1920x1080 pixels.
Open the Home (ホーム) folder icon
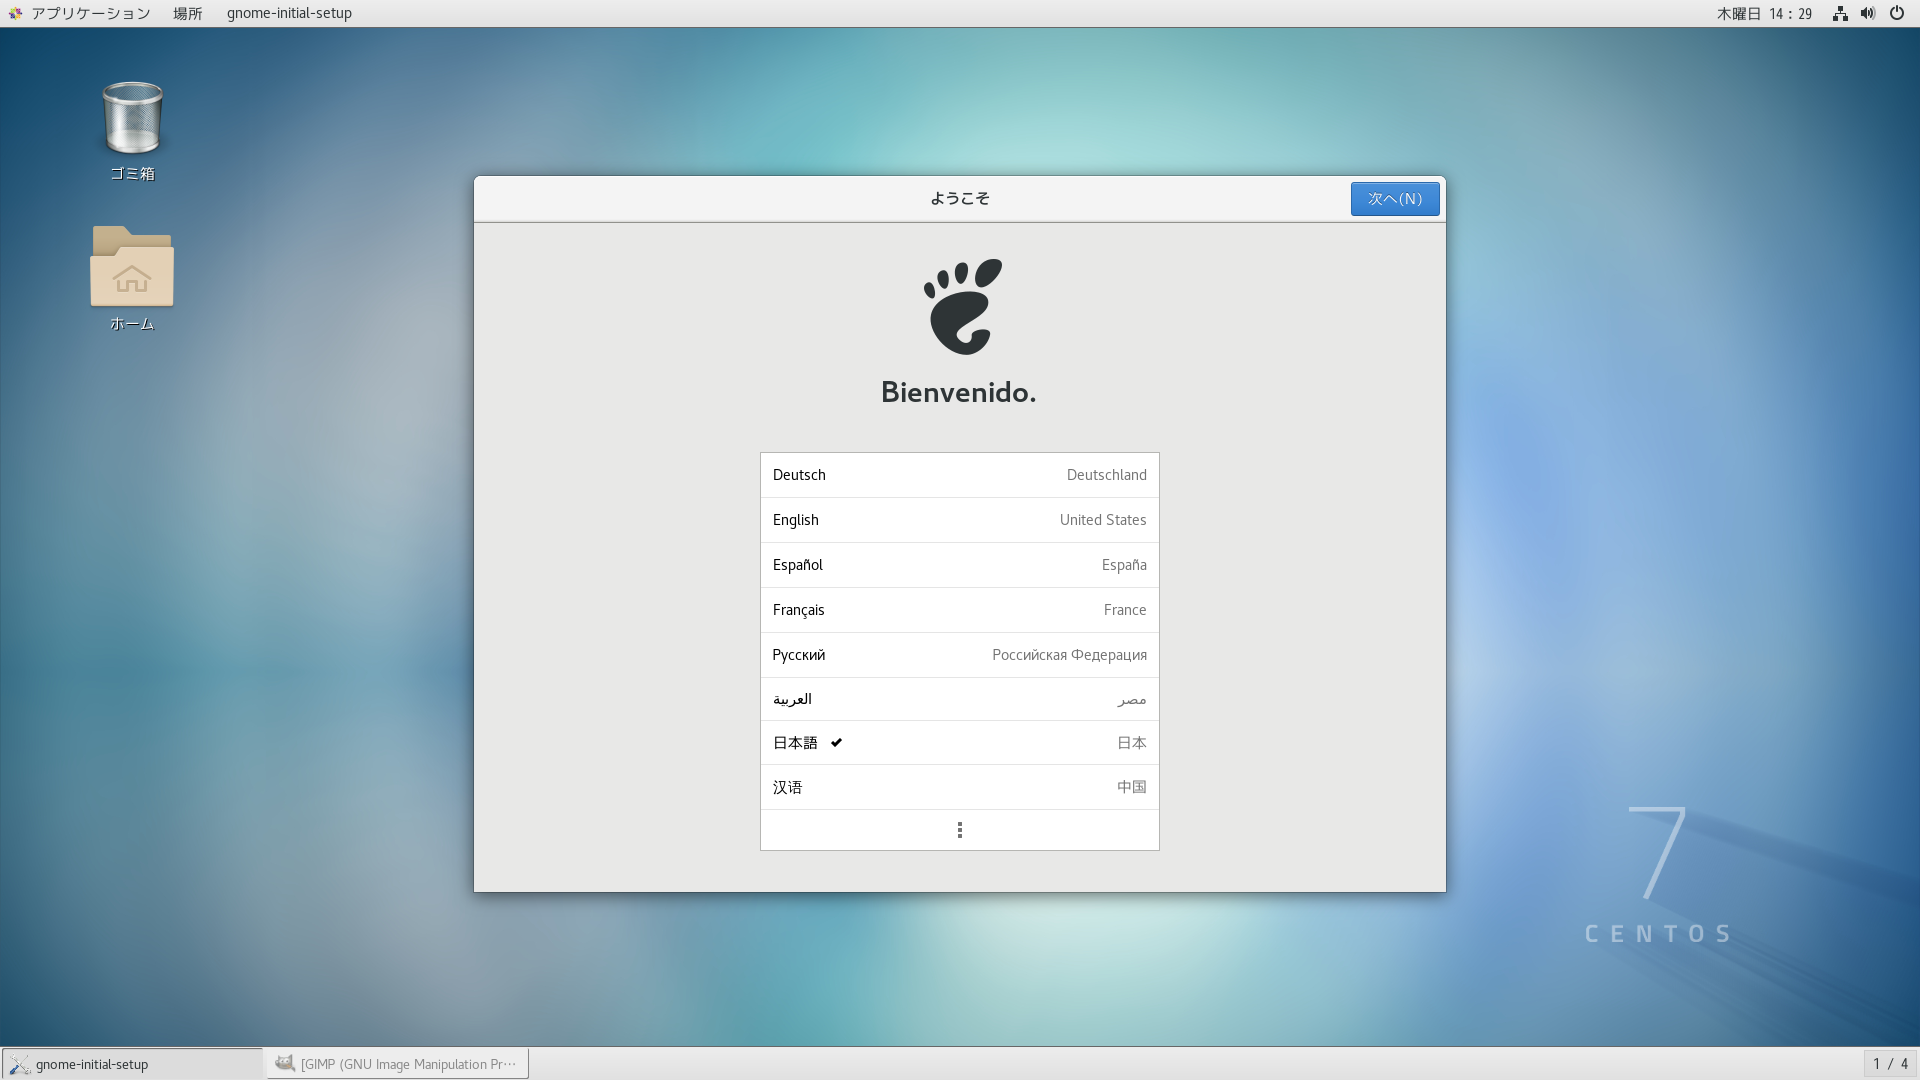pos(132,268)
